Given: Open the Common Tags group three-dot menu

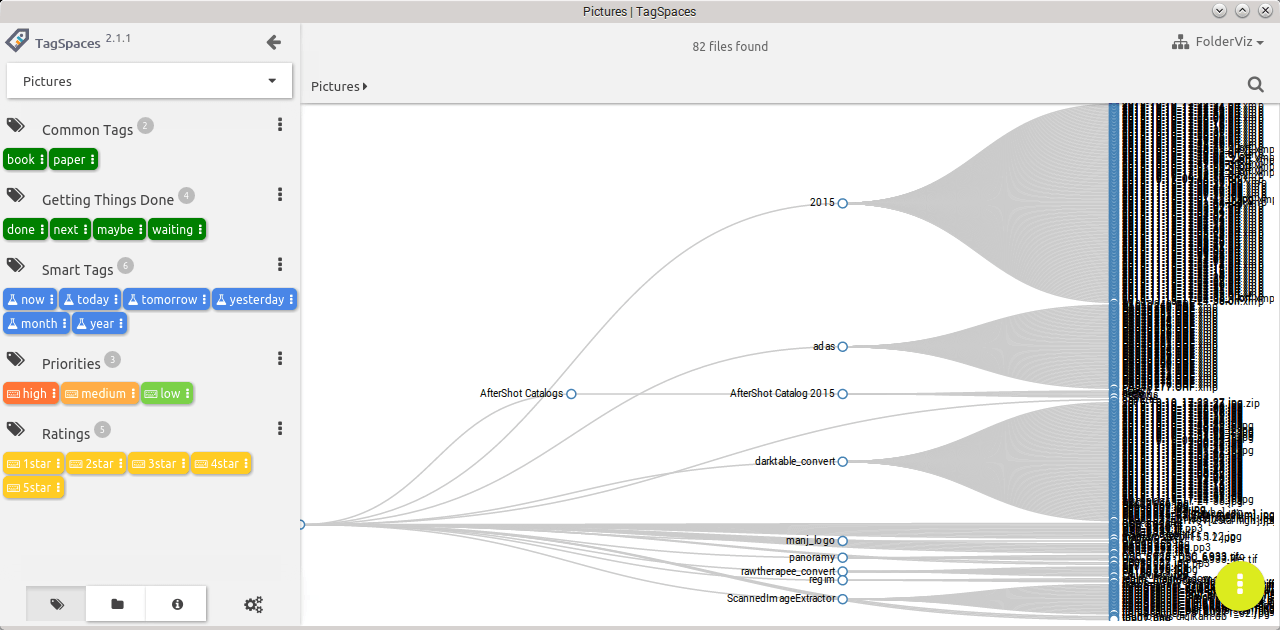Looking at the screenshot, I should (280, 125).
